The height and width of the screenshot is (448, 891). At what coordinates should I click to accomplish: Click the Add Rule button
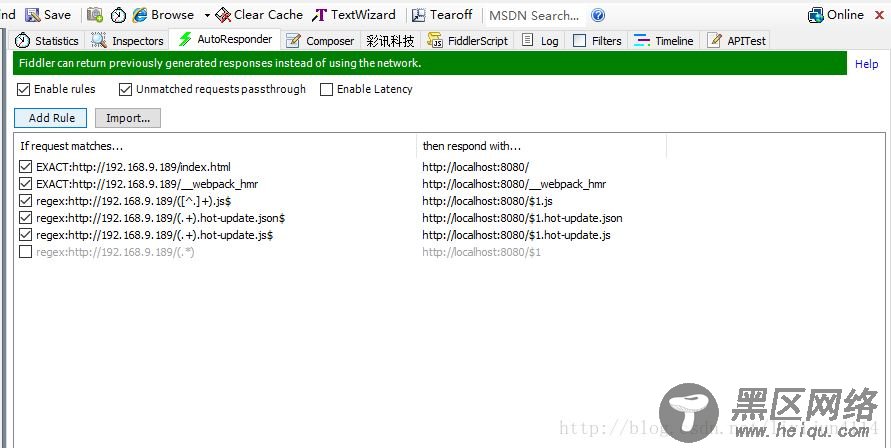[x=51, y=118]
